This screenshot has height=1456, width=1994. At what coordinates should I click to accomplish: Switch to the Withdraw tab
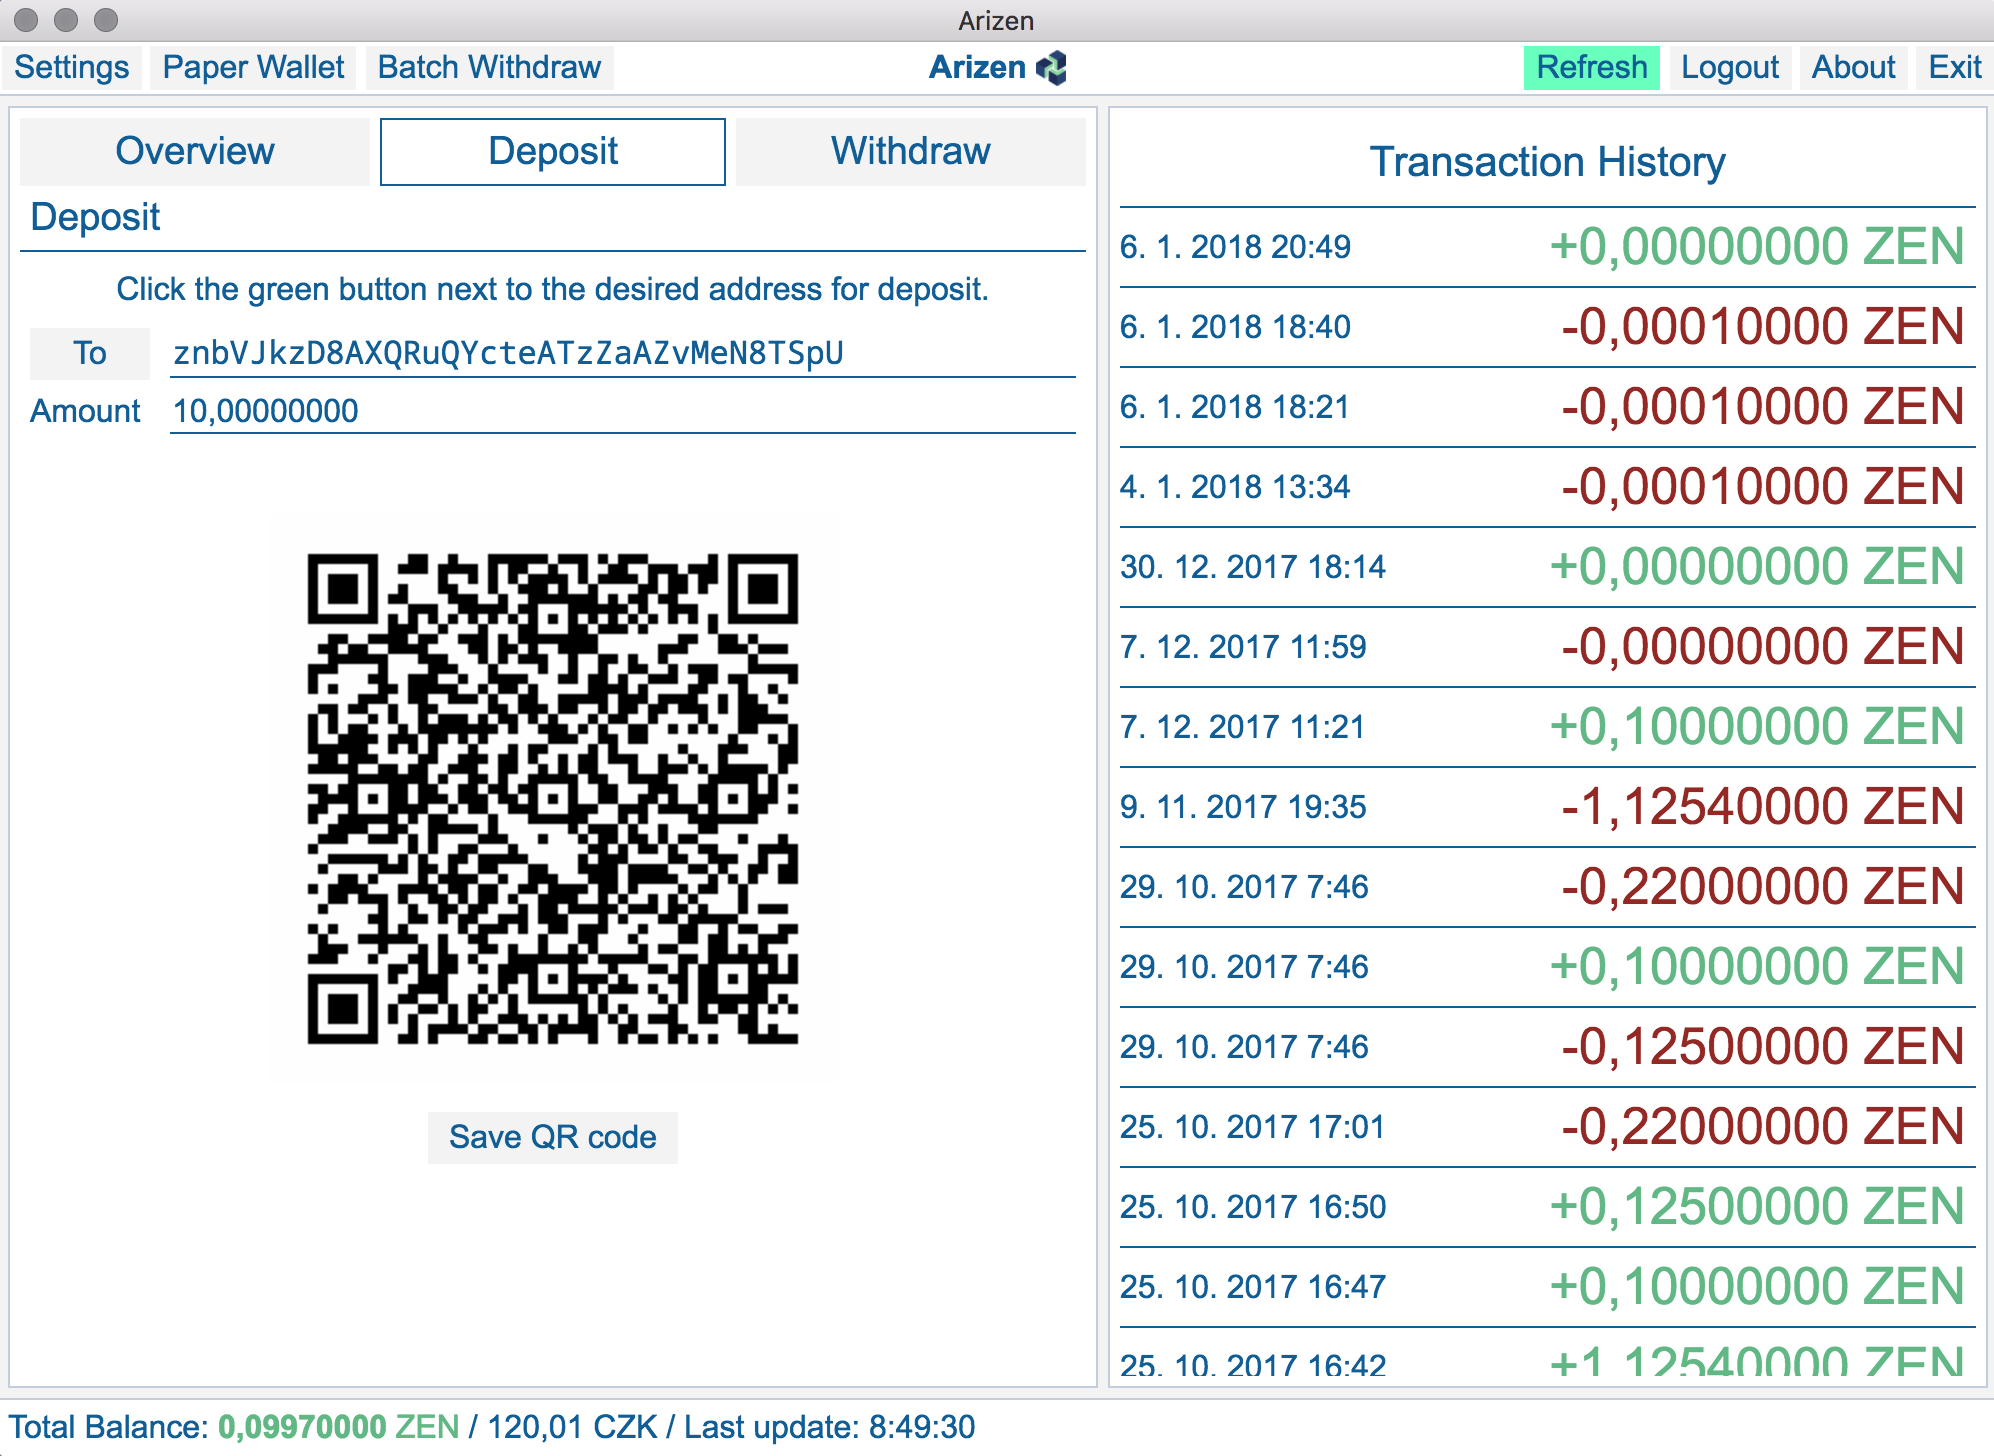coord(910,152)
